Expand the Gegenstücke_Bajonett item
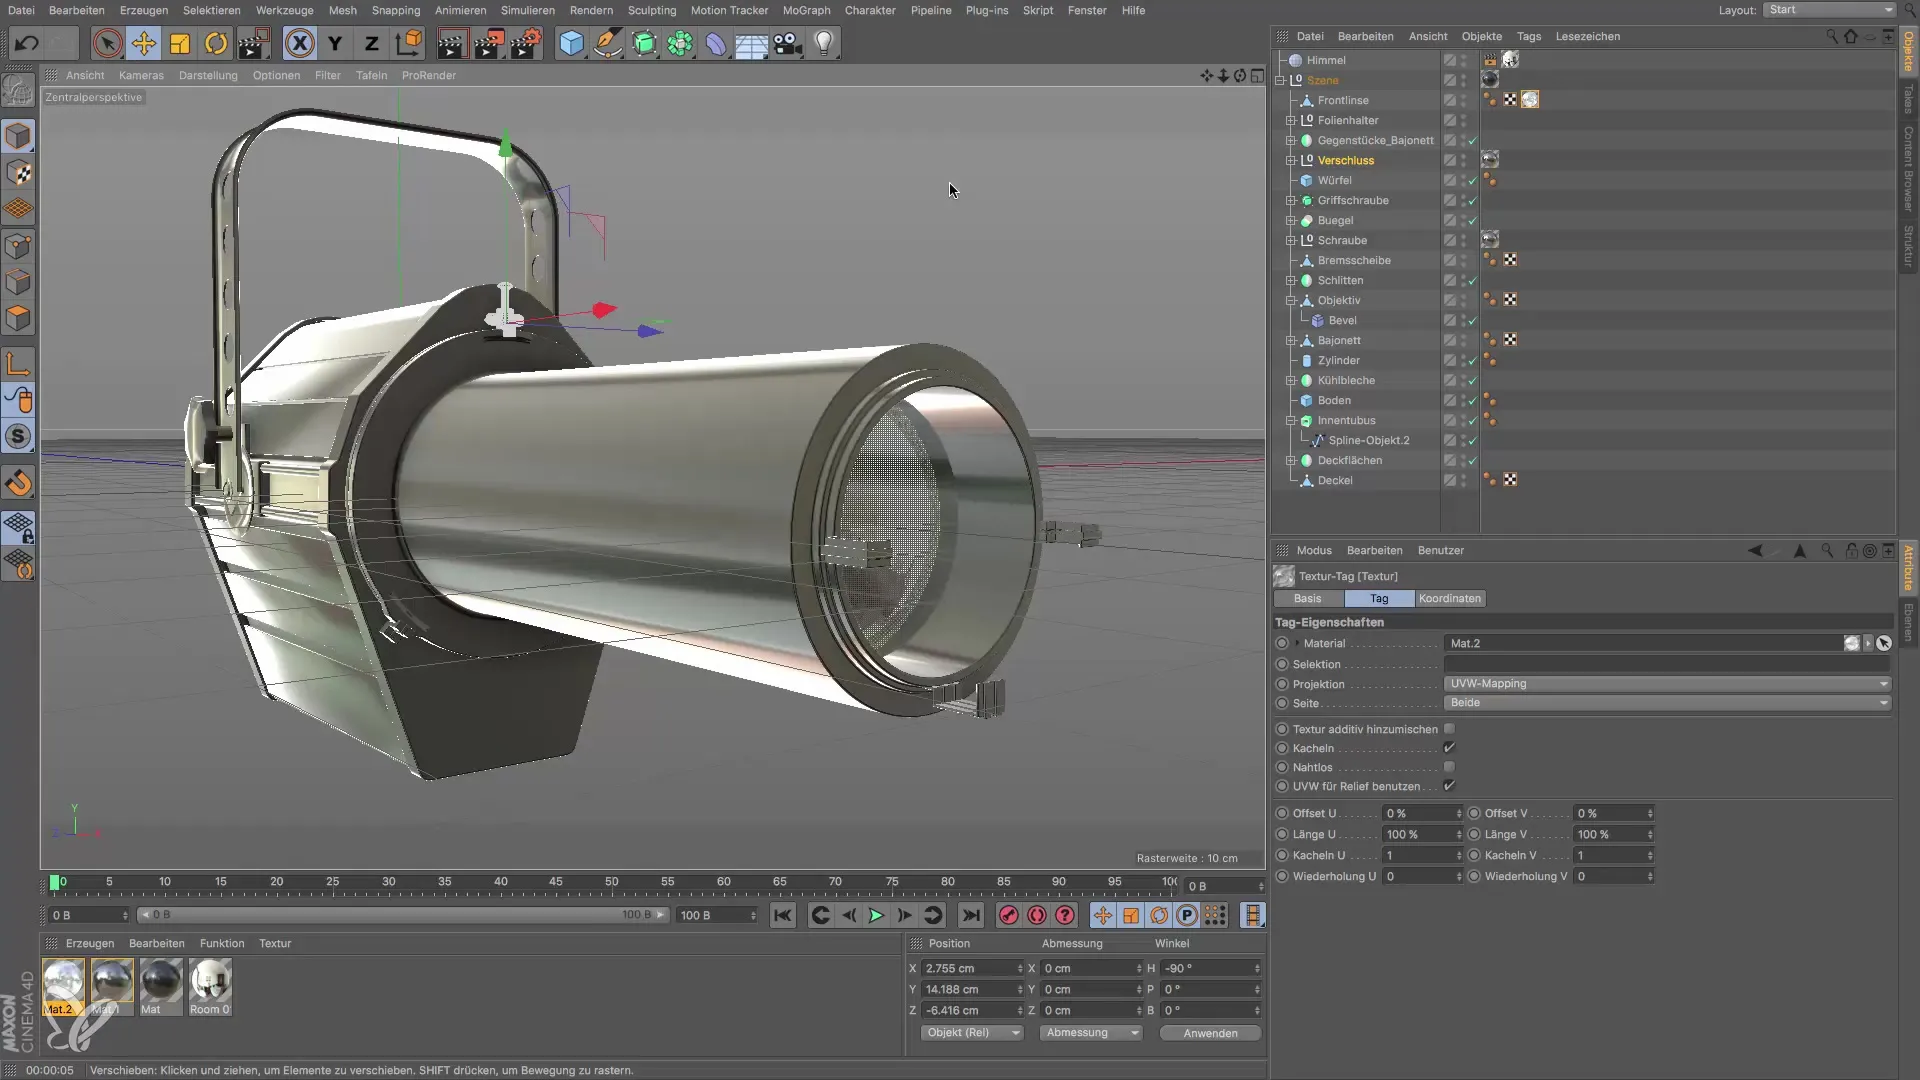The height and width of the screenshot is (1080, 1920). pyautogui.click(x=1290, y=140)
